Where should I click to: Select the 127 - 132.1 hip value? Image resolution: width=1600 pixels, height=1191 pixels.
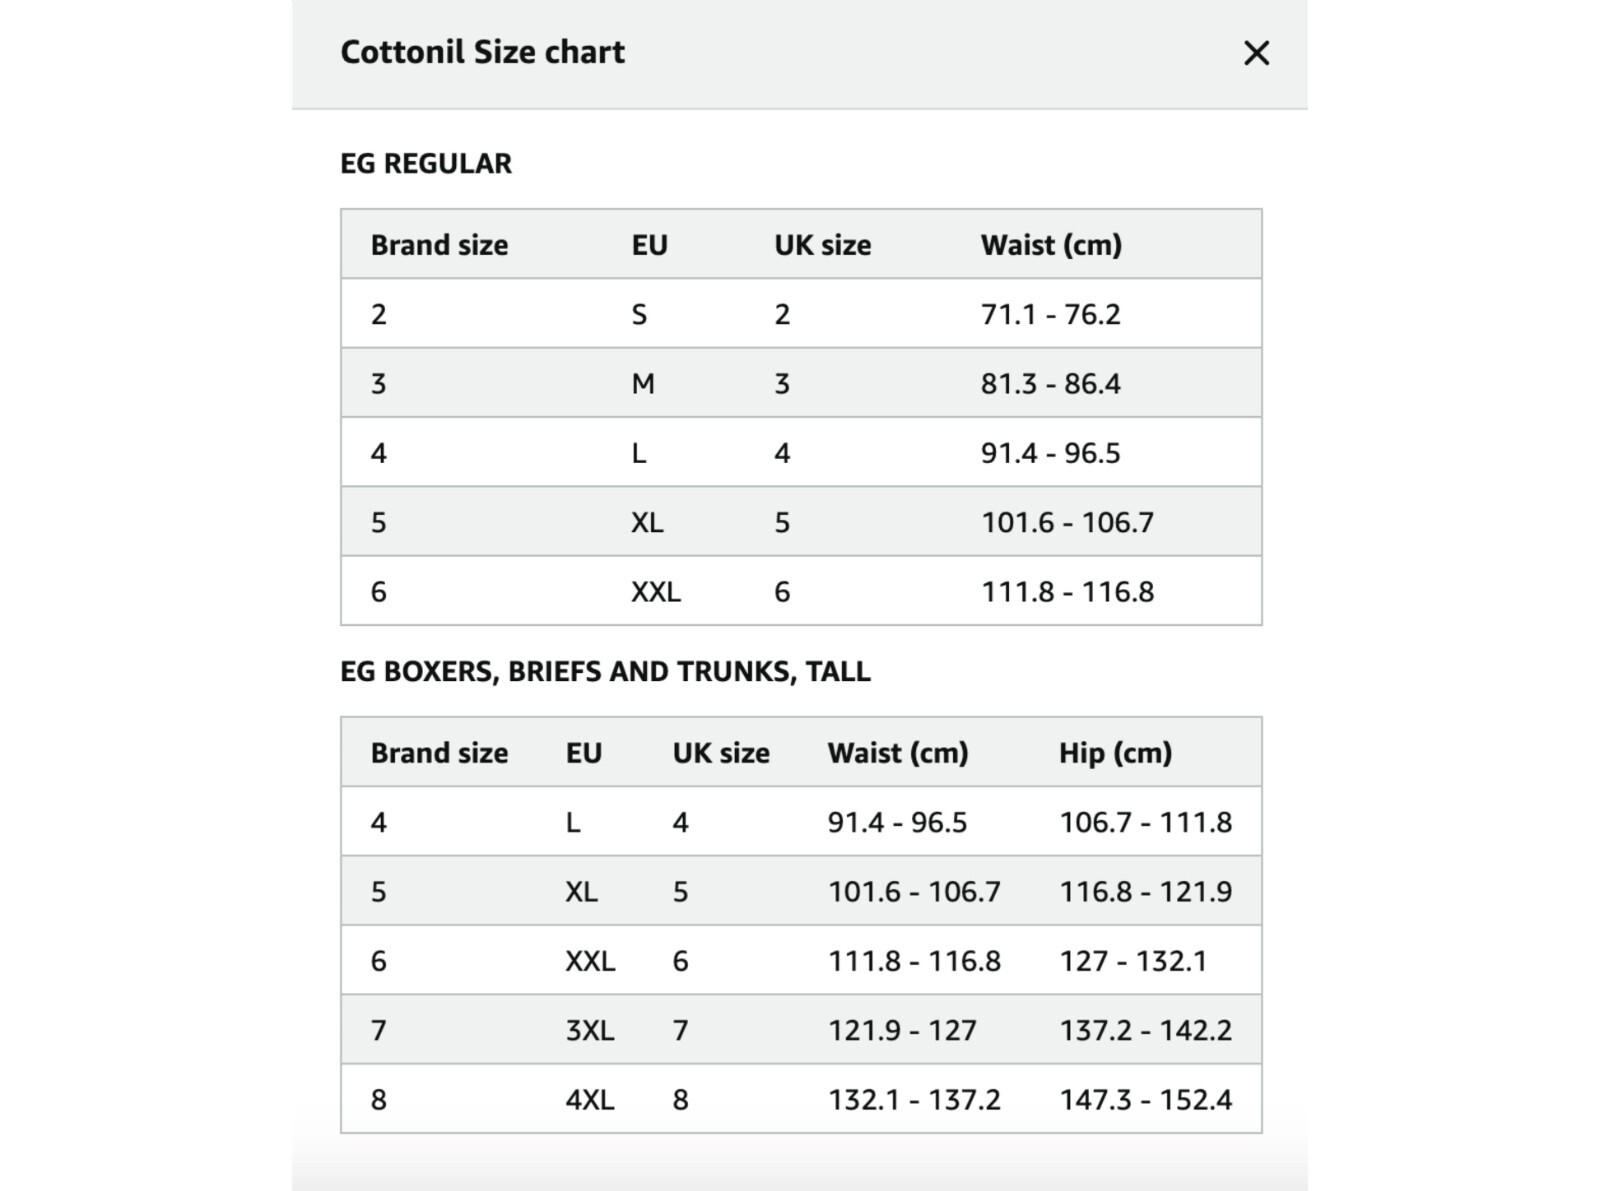(1133, 961)
